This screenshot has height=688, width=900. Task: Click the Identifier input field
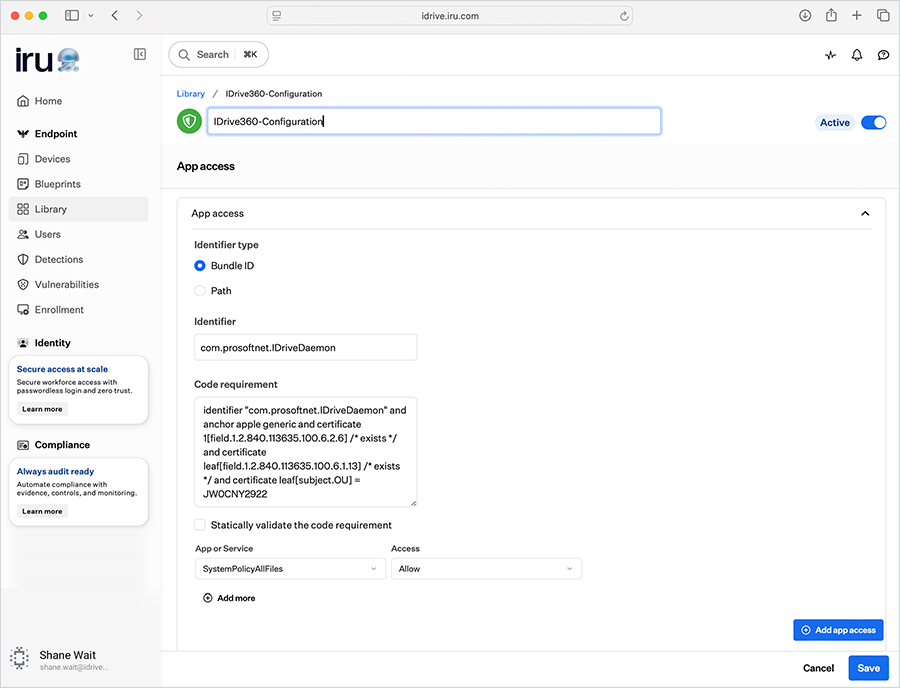point(305,348)
